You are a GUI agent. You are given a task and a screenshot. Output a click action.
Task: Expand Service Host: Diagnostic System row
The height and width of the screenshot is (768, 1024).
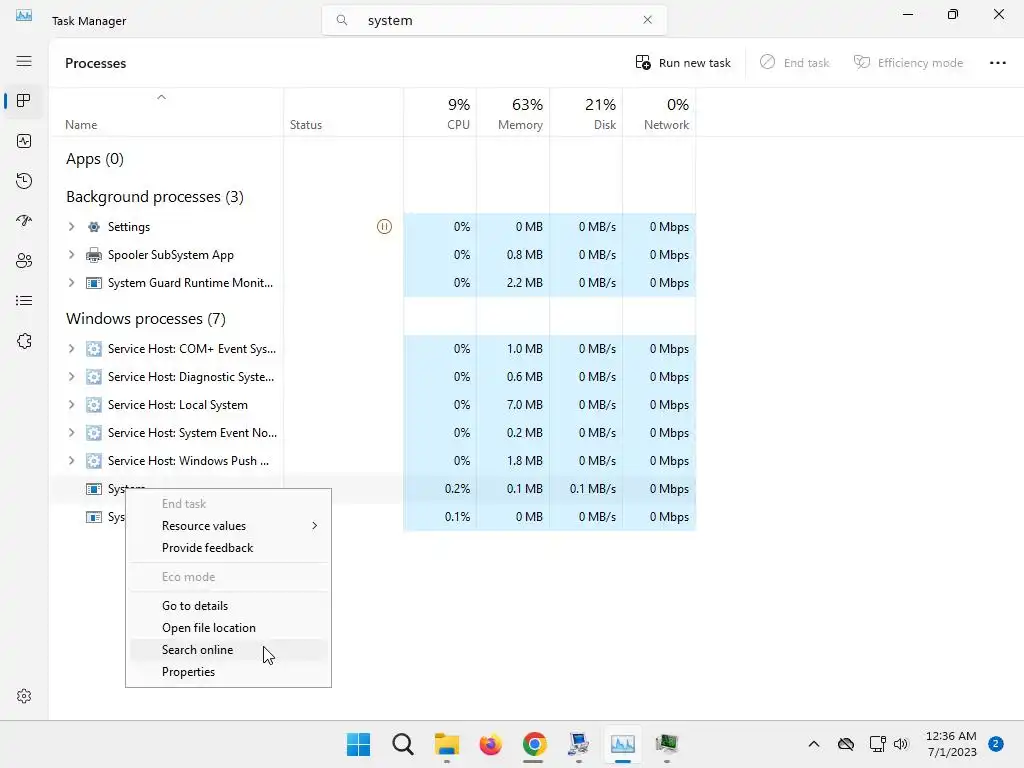pos(71,377)
